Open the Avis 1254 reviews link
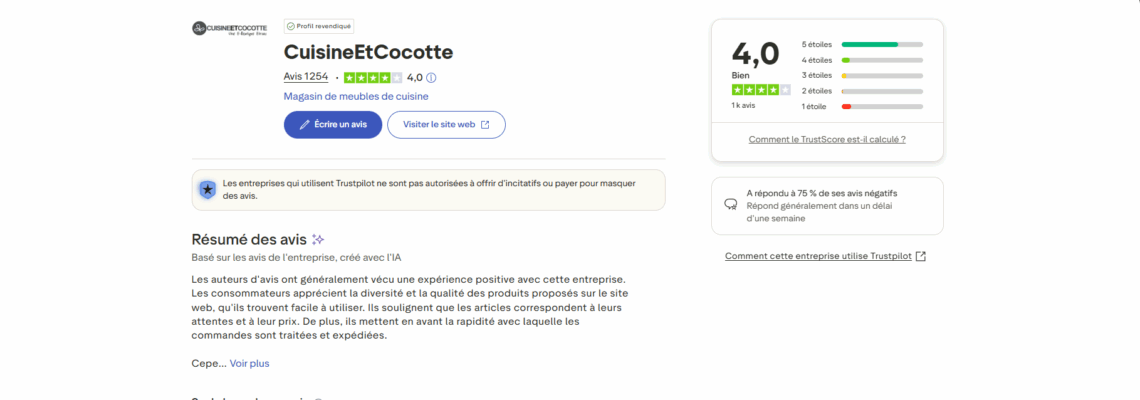This screenshot has width=1140, height=400. (306, 77)
